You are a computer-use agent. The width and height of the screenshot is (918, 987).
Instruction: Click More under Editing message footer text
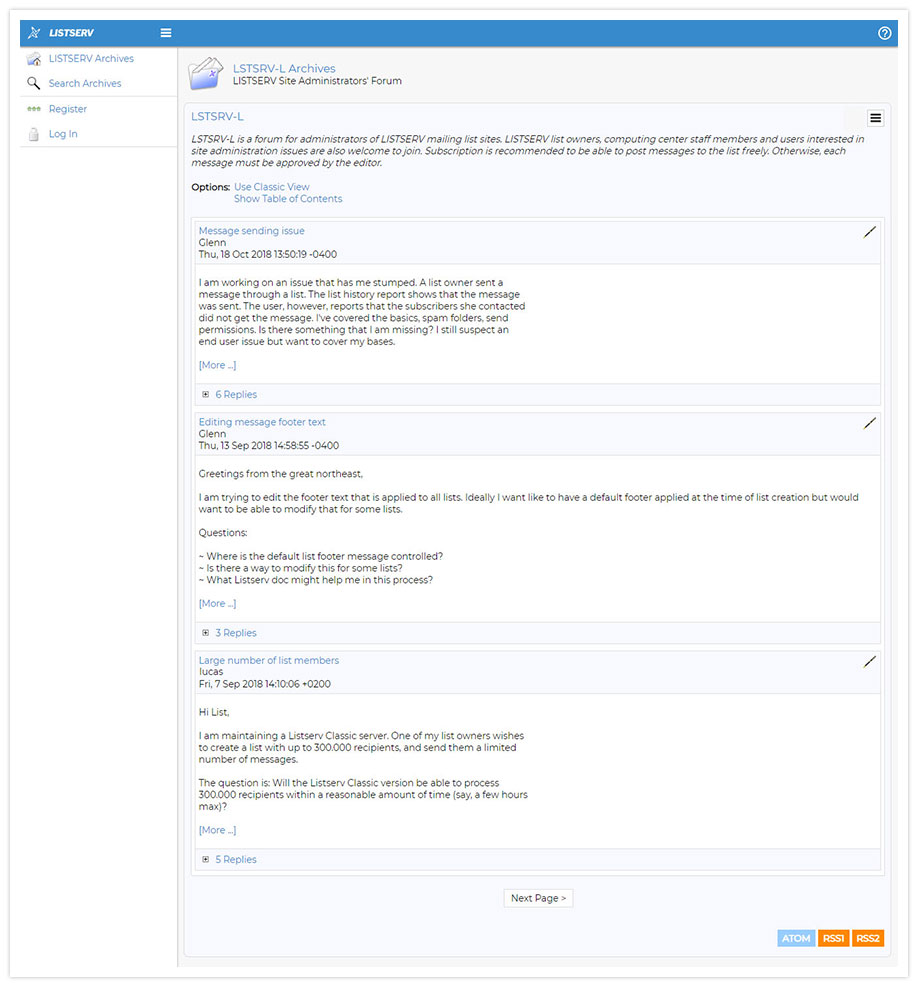pos(217,603)
